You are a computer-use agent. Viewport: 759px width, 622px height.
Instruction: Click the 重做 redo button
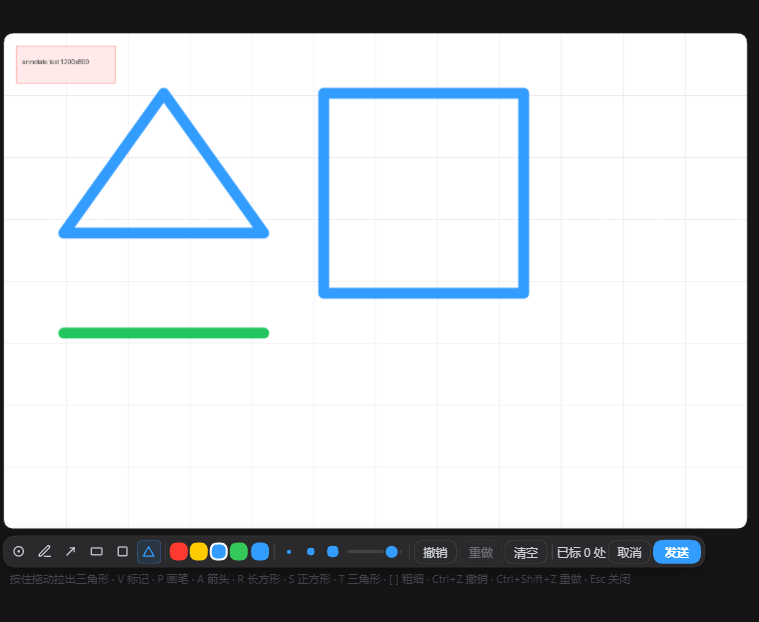[480, 552]
